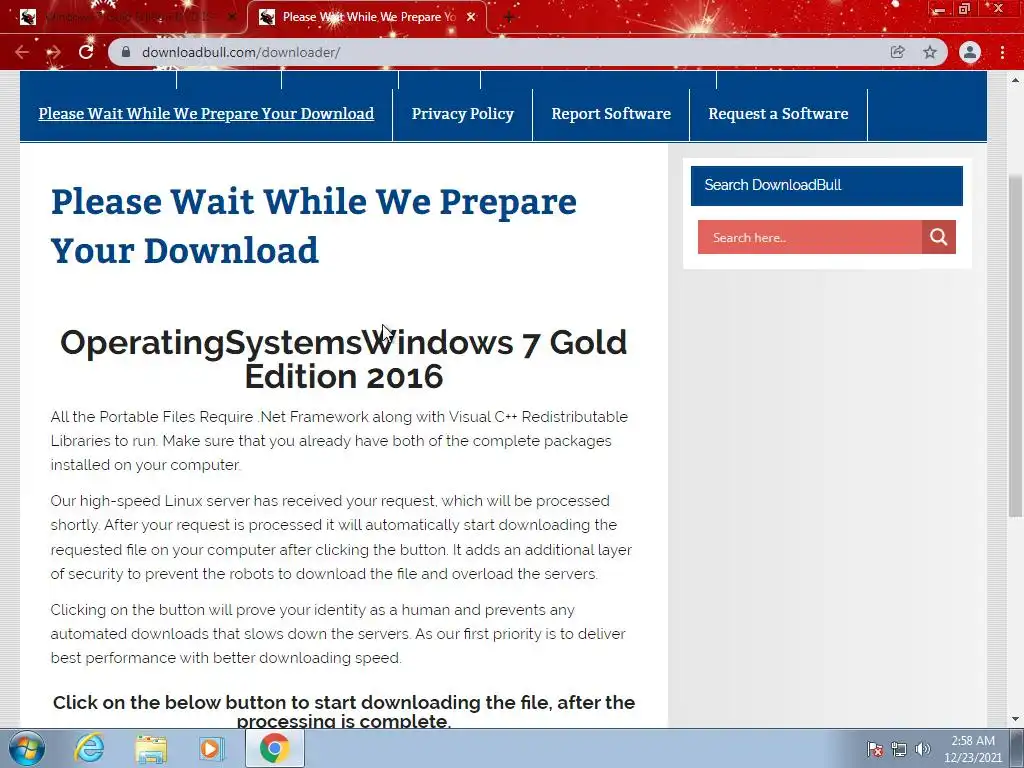
Task: Open the Windows Start button
Action: click(x=27, y=748)
